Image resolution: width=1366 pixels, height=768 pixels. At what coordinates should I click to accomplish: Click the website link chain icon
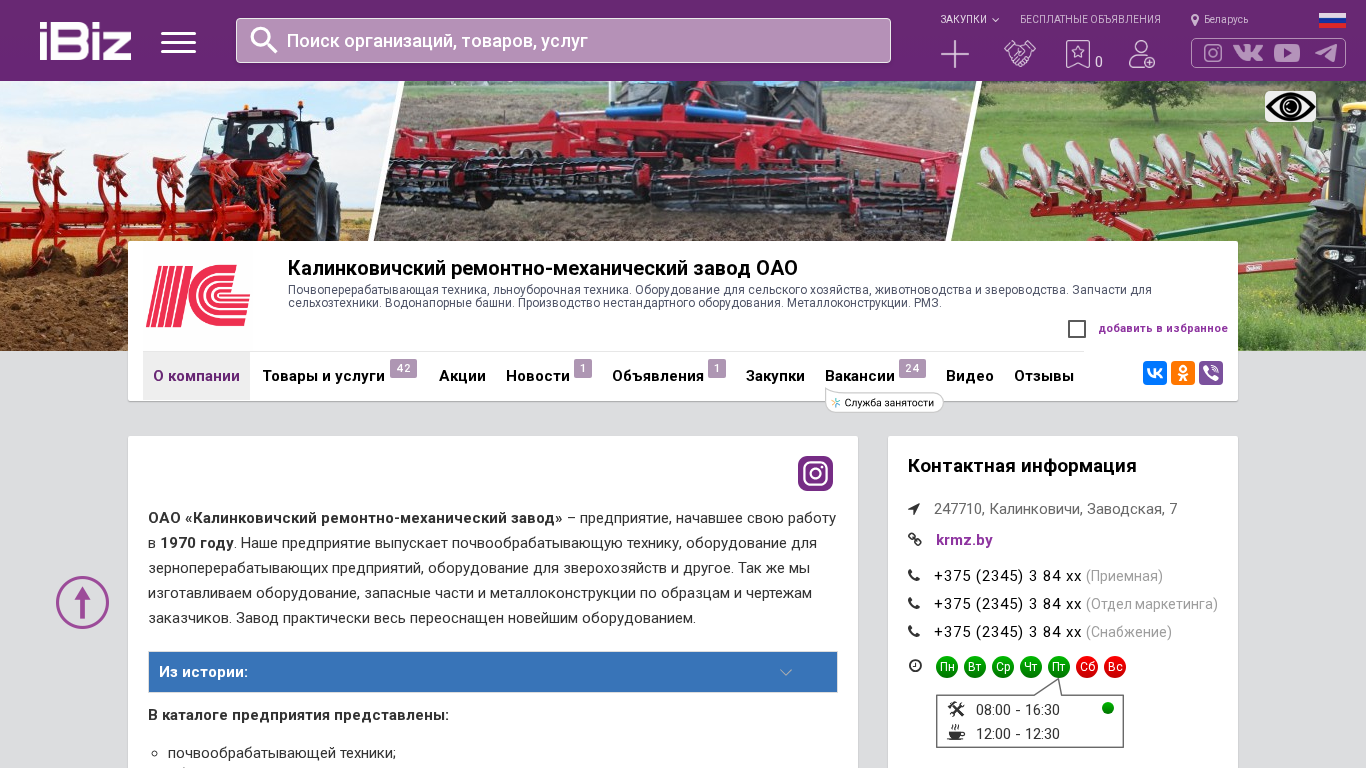coord(914,540)
